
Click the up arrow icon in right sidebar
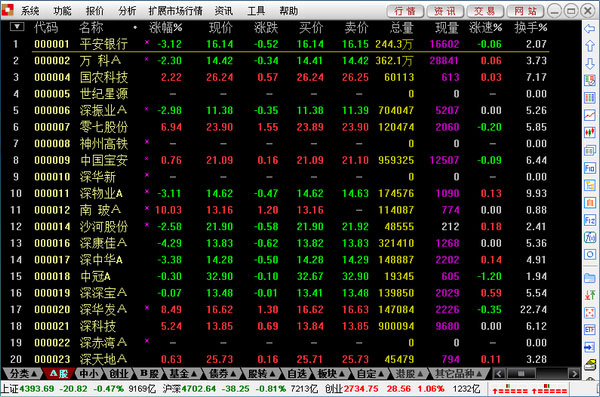pyautogui.click(x=590, y=46)
